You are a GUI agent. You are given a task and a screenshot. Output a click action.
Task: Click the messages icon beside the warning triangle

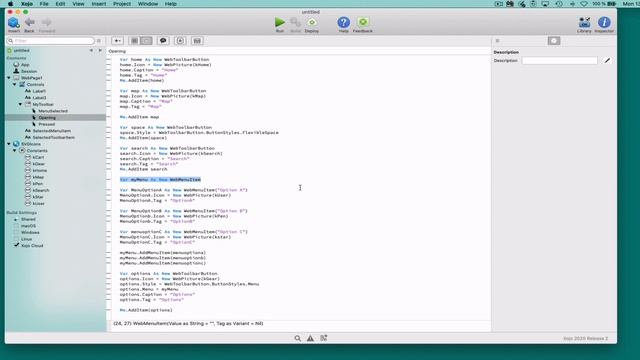click(324, 338)
